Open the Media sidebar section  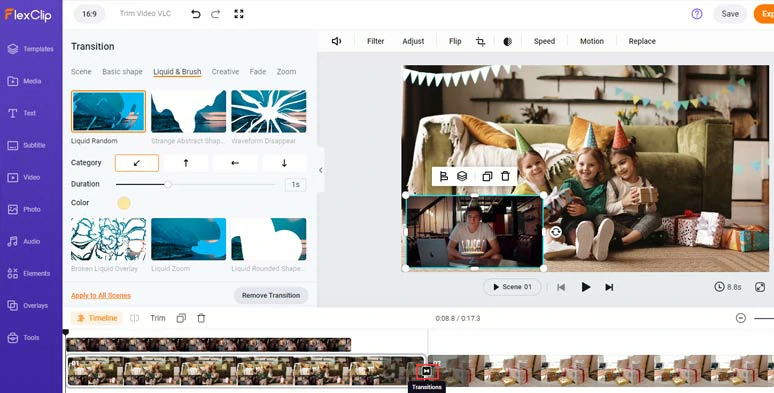(x=25, y=81)
